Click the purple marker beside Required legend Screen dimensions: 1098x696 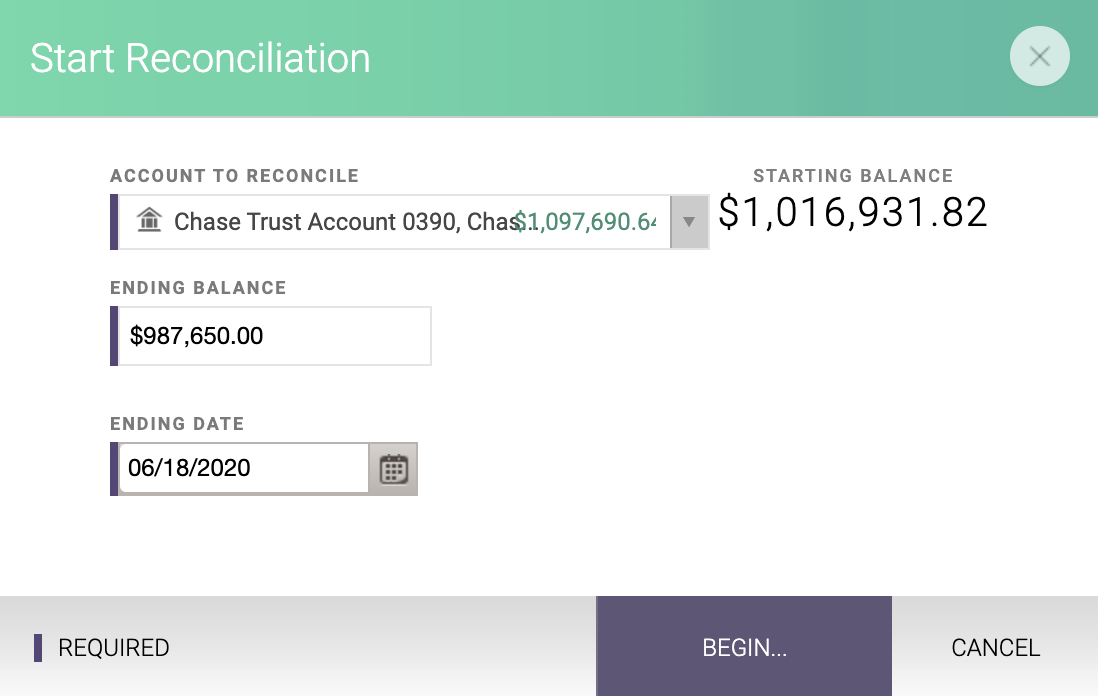38,648
